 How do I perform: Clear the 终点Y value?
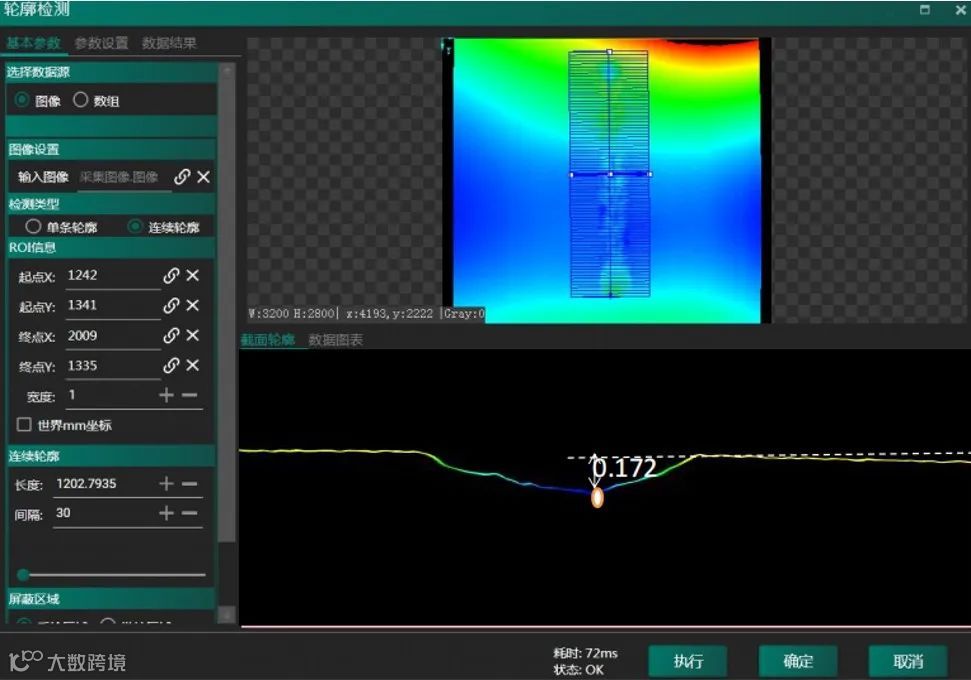[x=193, y=365]
